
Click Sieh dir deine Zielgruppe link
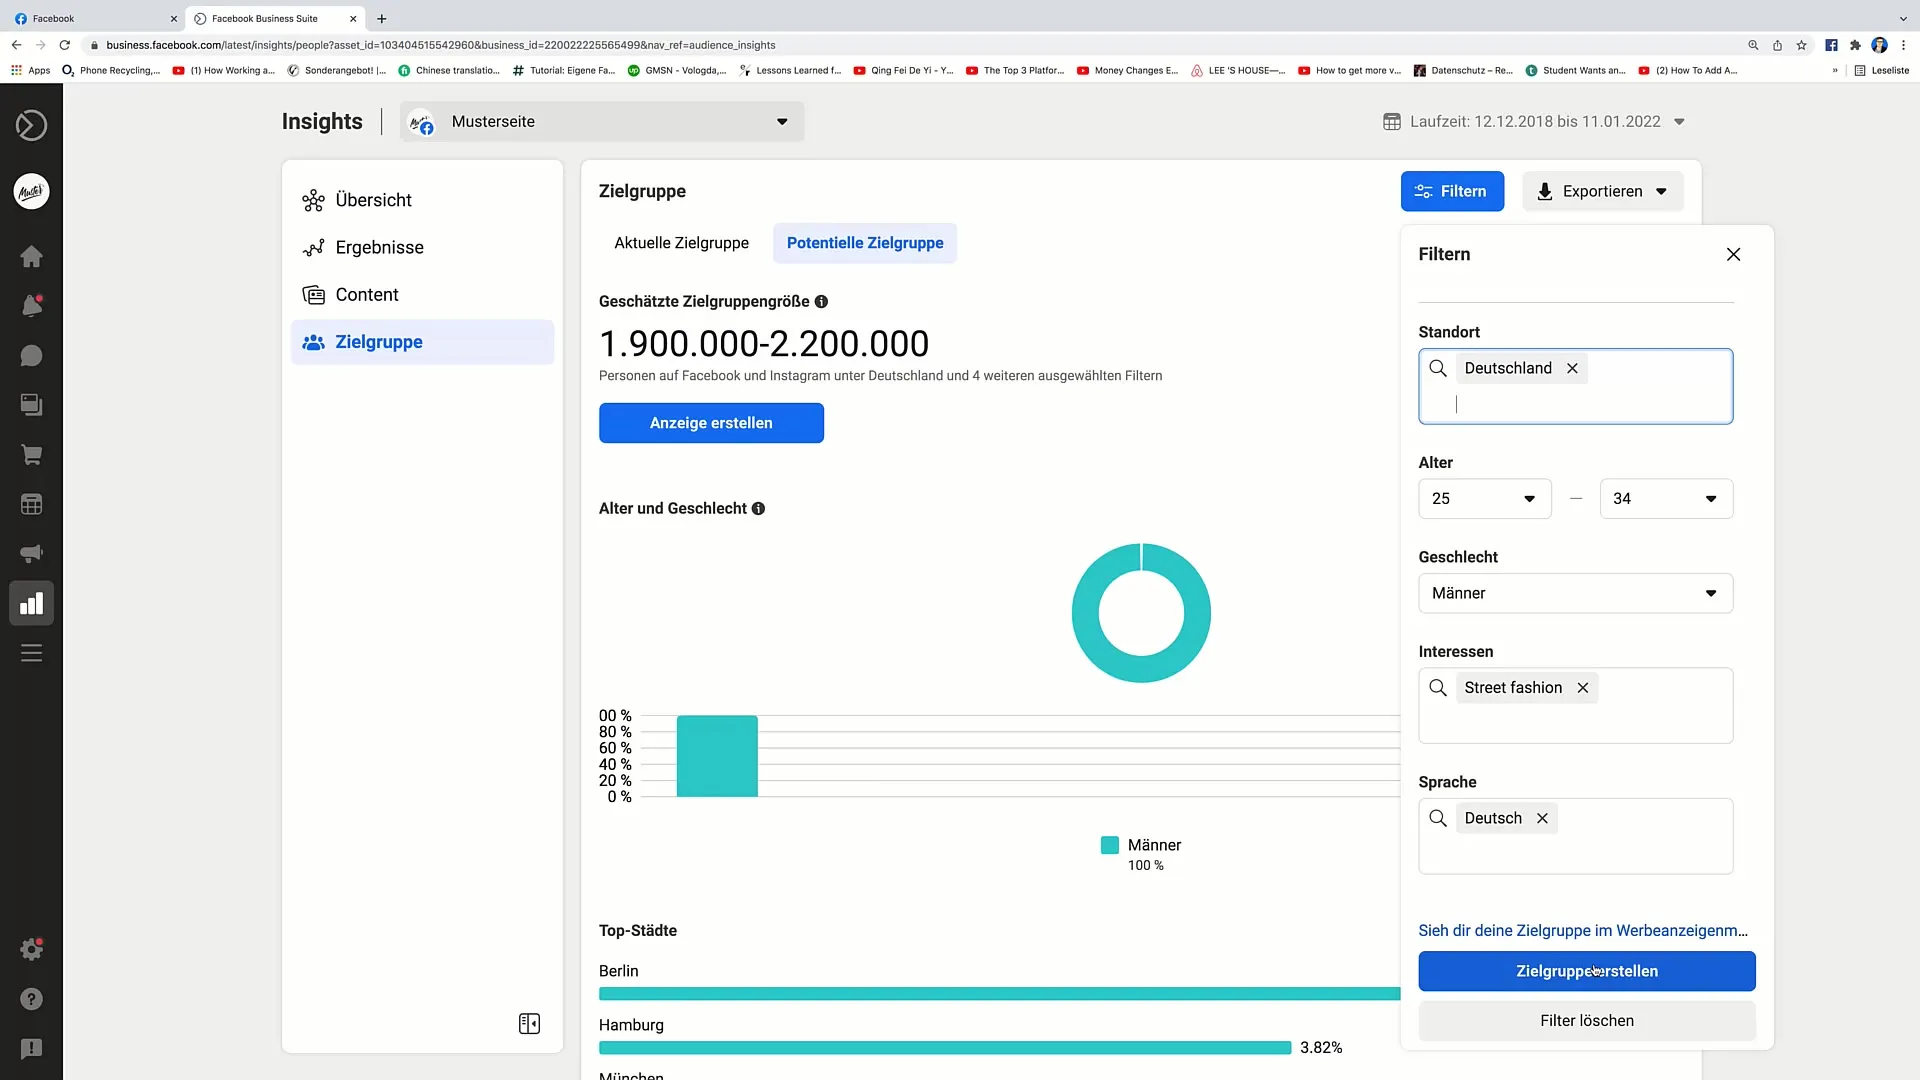point(1584,930)
